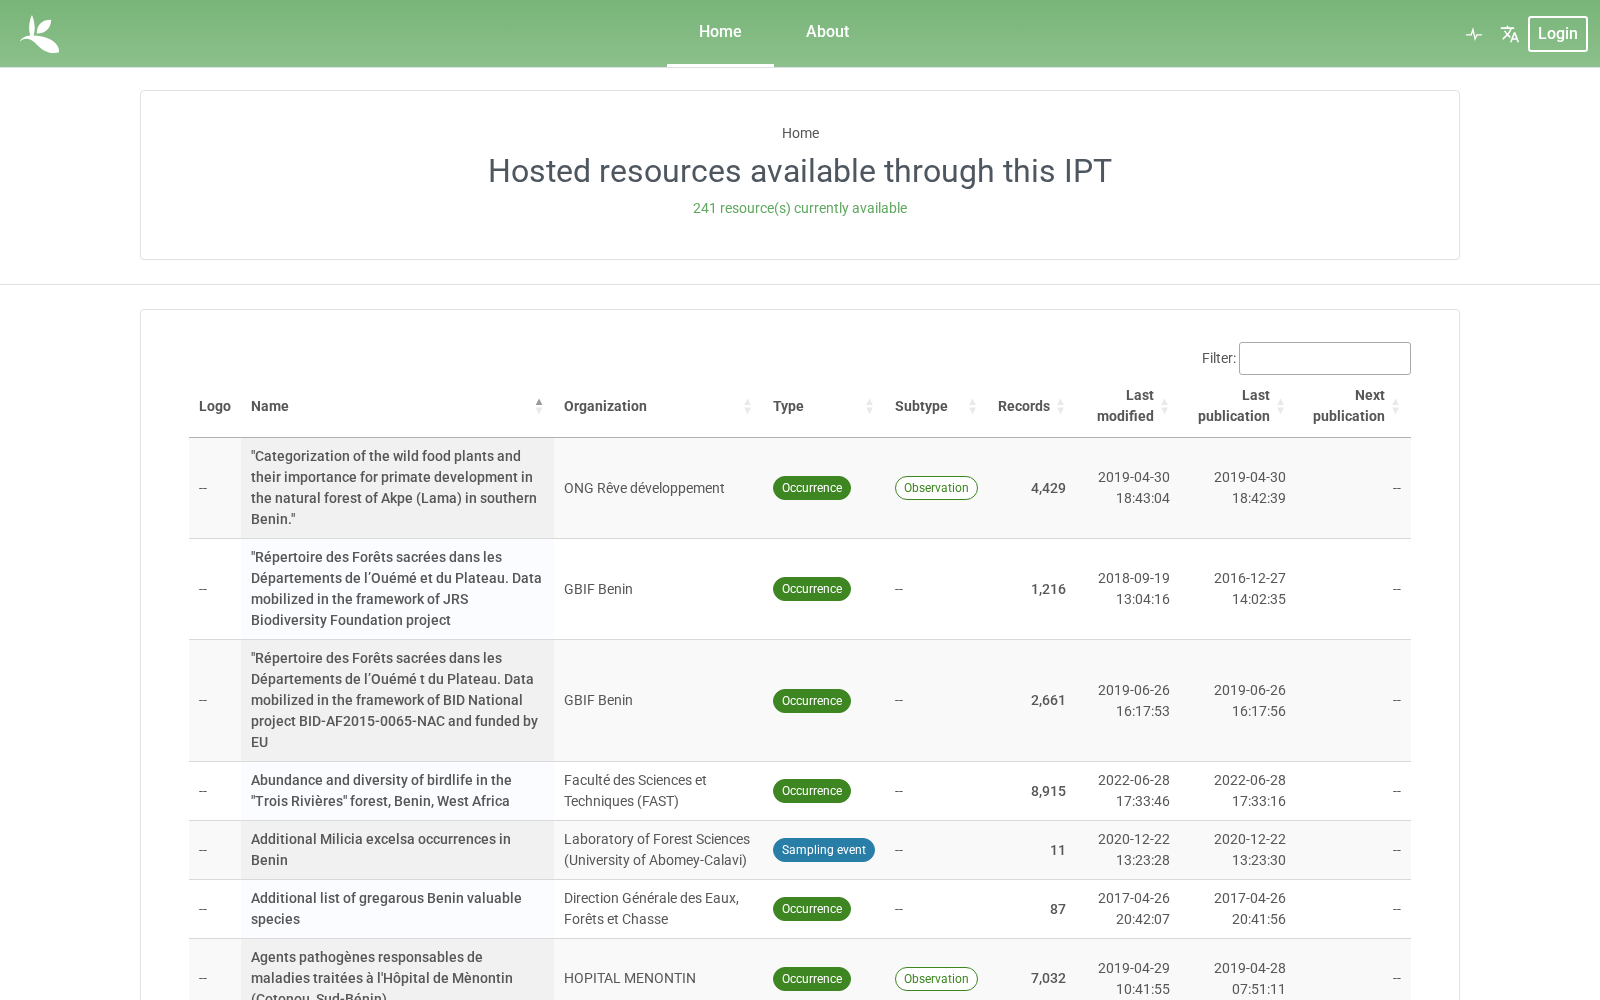The height and width of the screenshot is (1000, 1600).
Task: Click the 241 resource(s) currently available text
Action: click(x=800, y=208)
